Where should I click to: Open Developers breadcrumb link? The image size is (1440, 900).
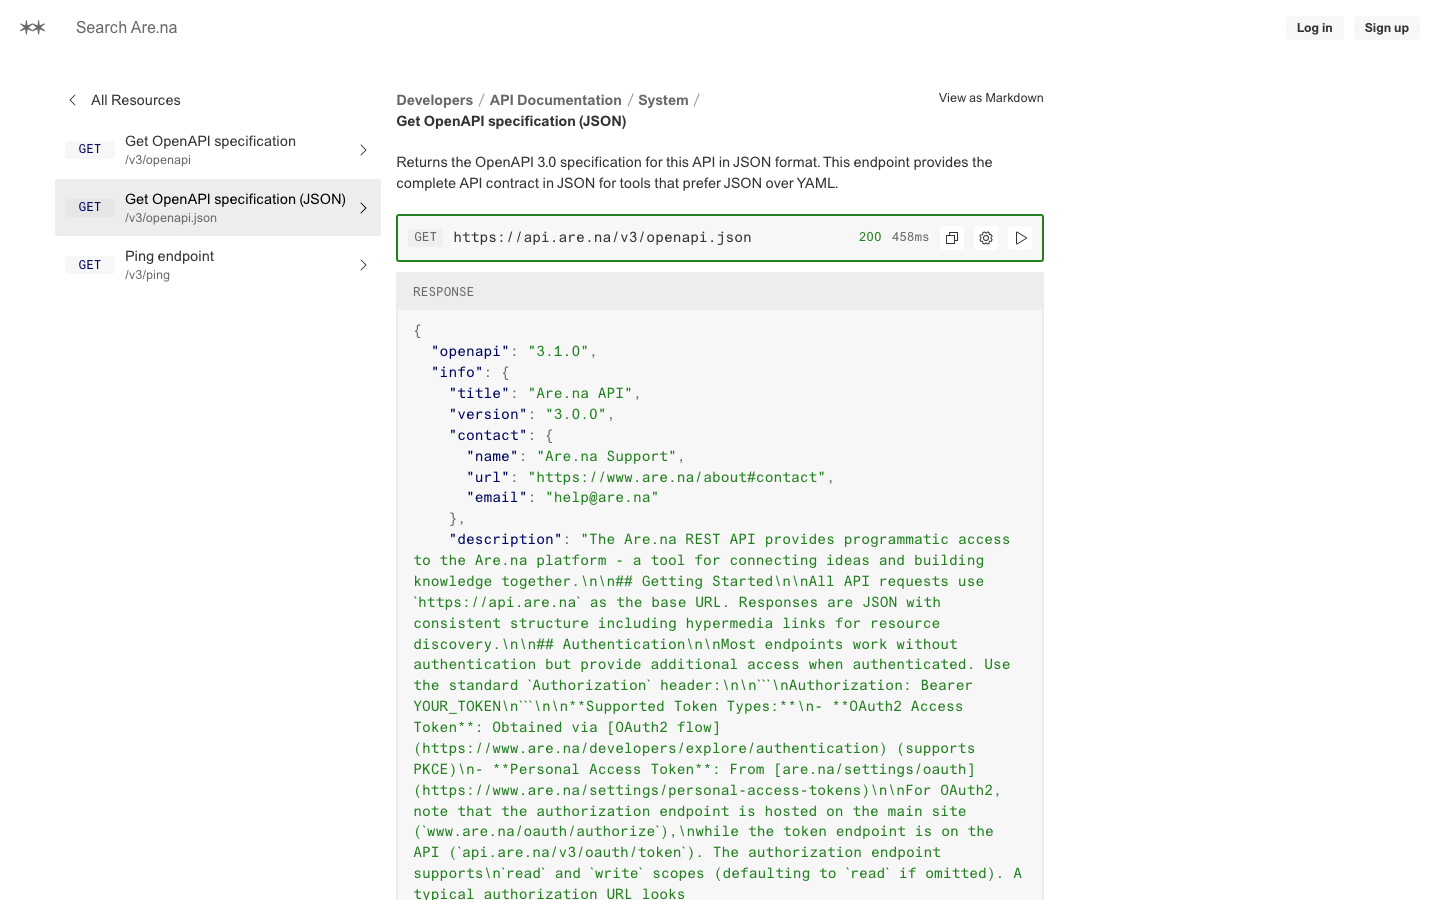[x=435, y=100]
